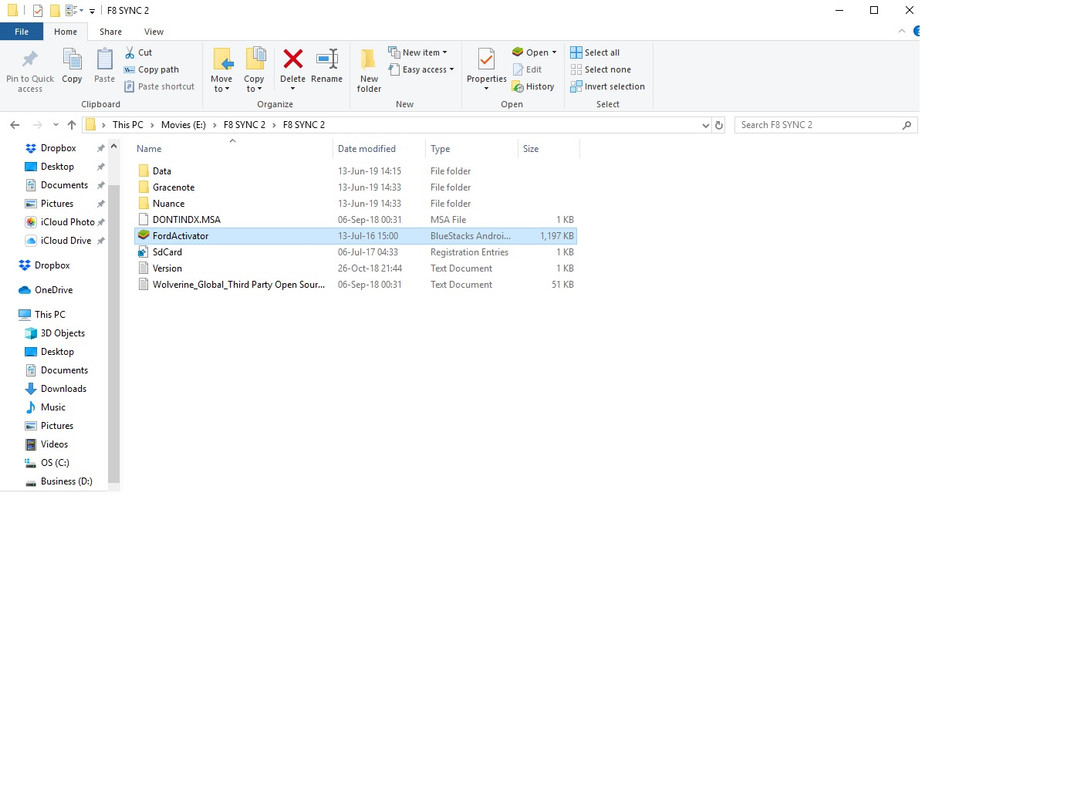The image size is (1067, 800).
Task: Open iCloud Photos in navigation pane
Action: coord(67,222)
